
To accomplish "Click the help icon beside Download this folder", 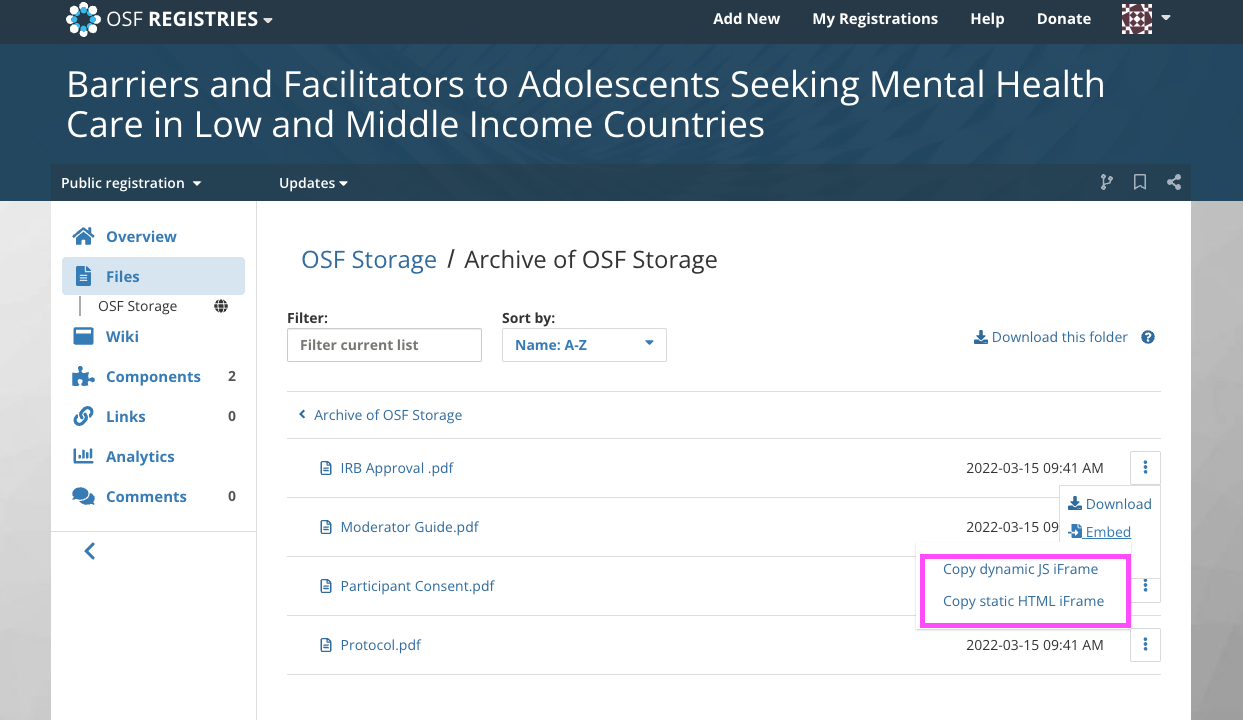I will 1148,337.
